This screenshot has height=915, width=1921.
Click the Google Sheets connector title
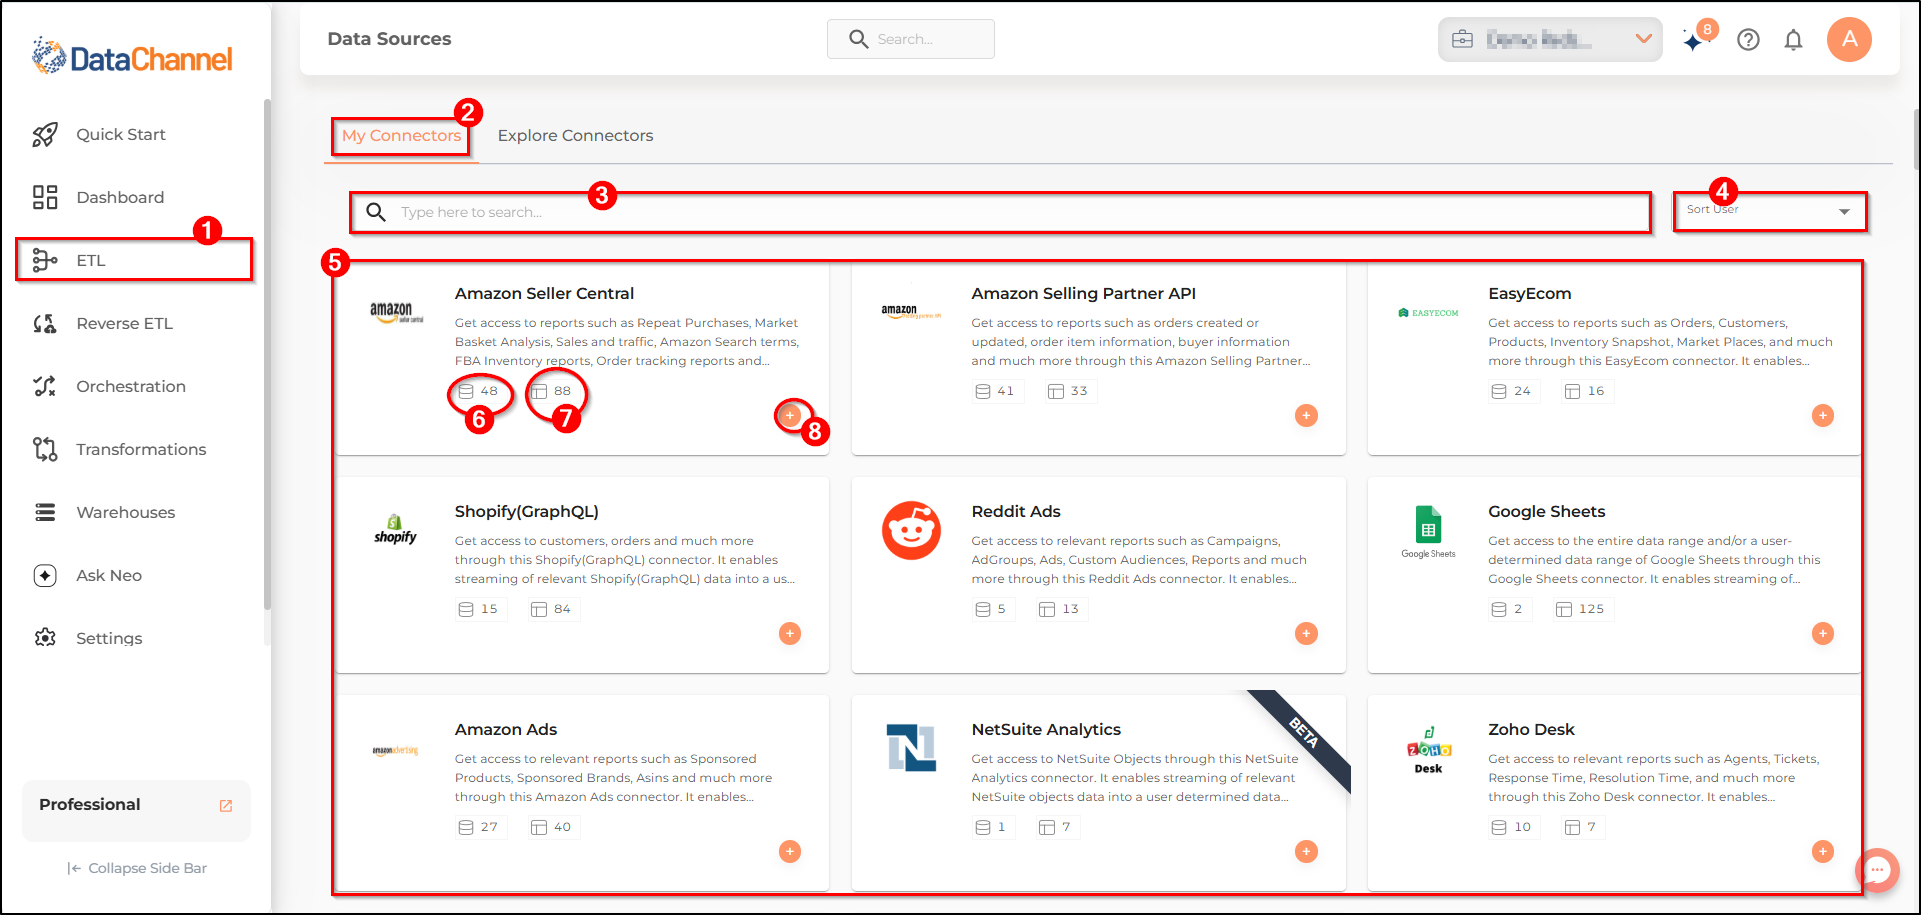tap(1546, 511)
